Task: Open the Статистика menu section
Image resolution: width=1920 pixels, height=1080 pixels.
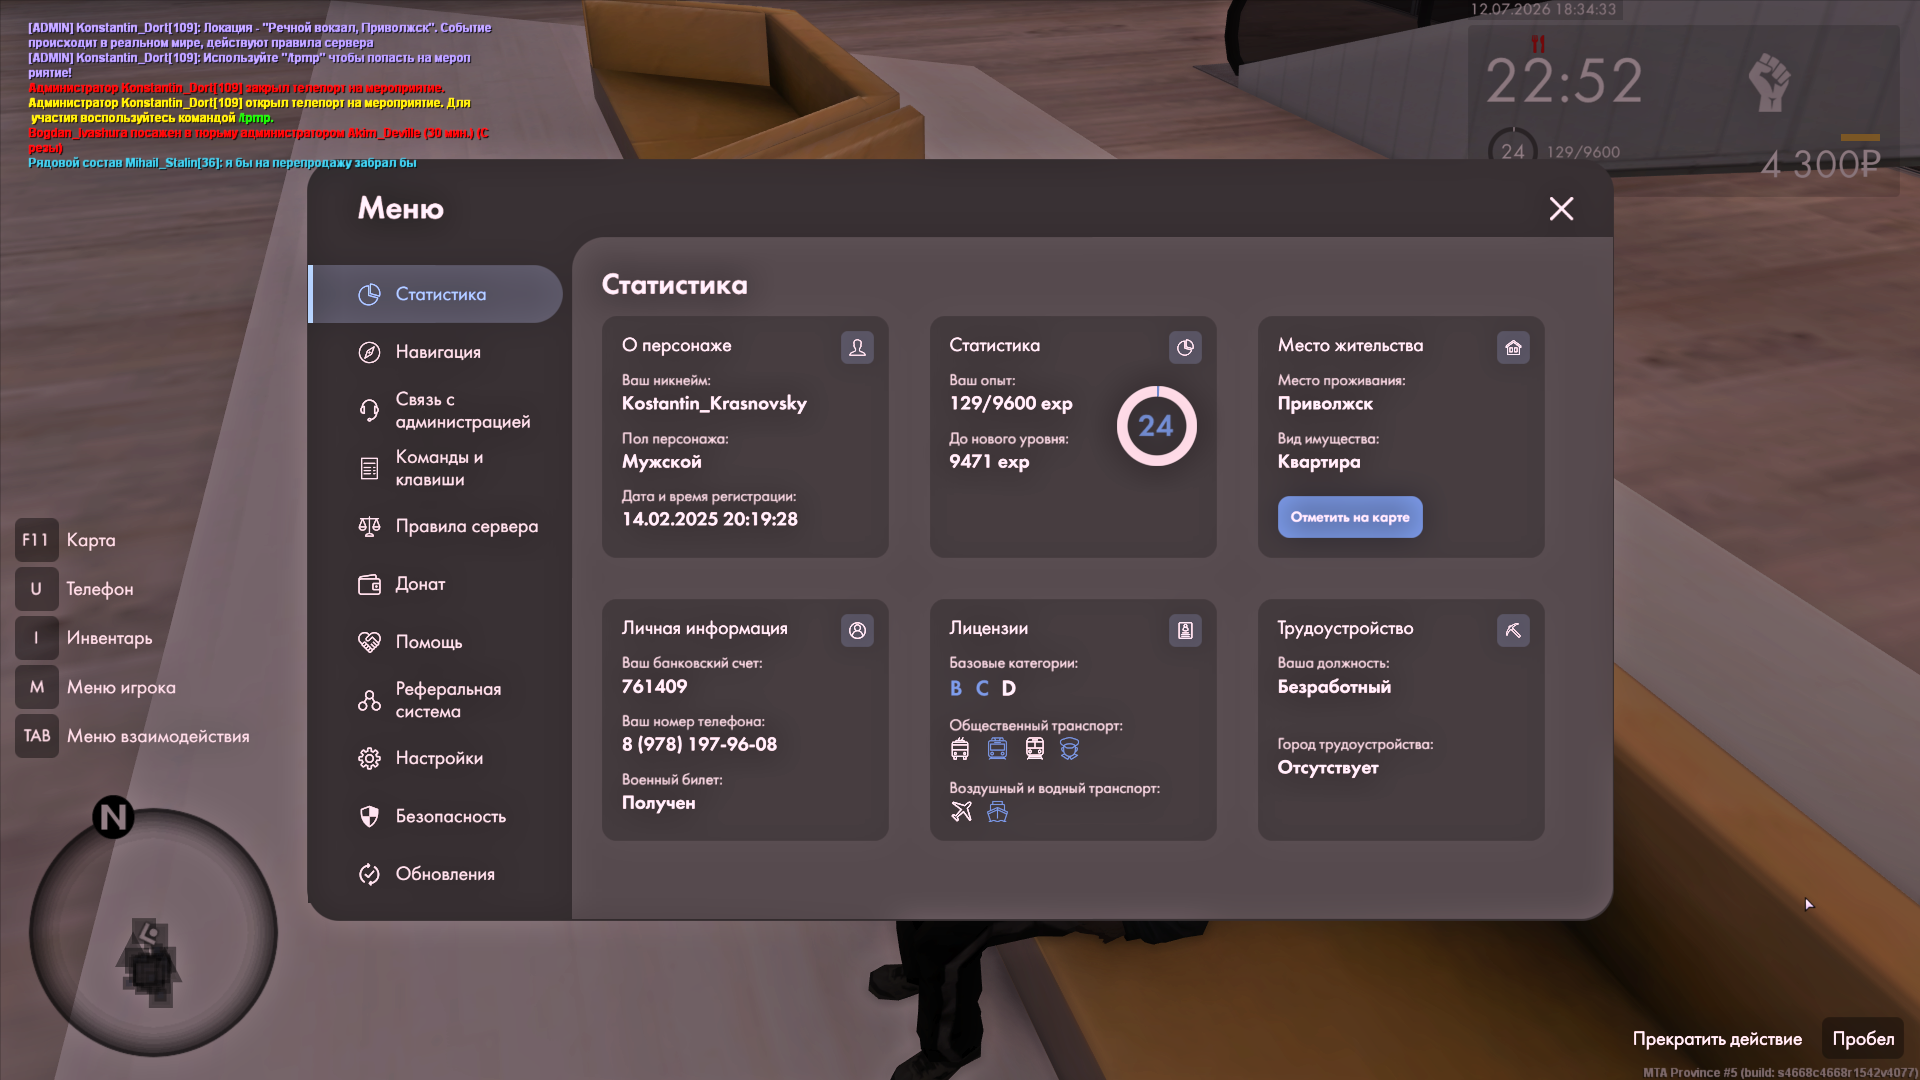Action: [436, 294]
